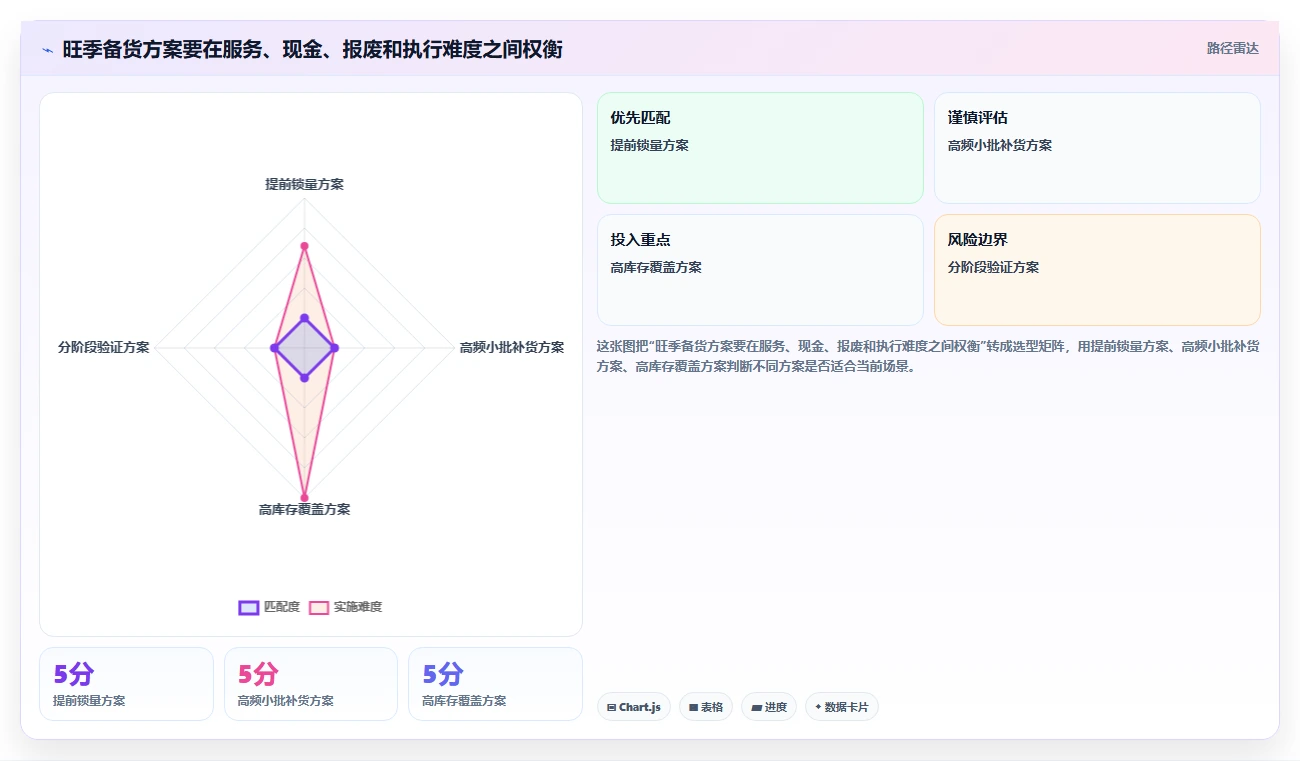
Task: Click the 进度 tag
Action: (769, 707)
